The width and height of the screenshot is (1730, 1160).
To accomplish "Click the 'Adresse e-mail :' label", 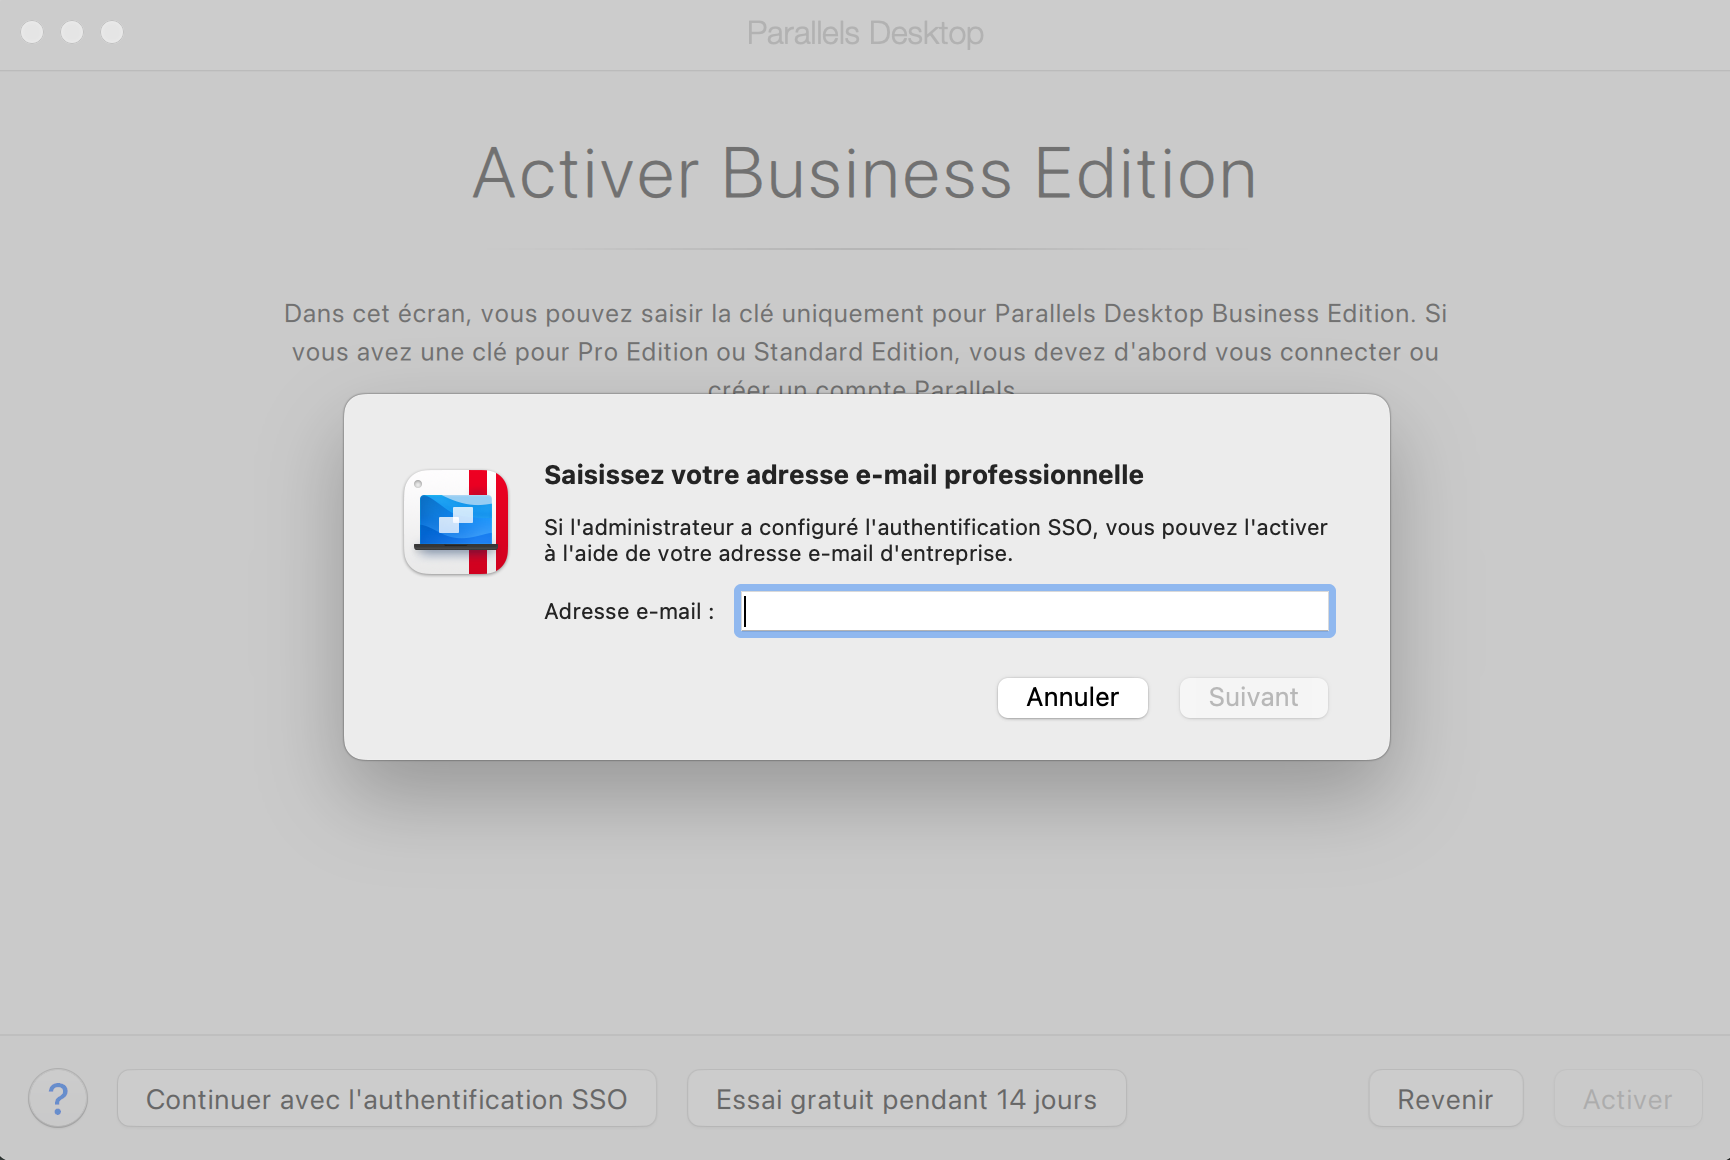I will (629, 611).
